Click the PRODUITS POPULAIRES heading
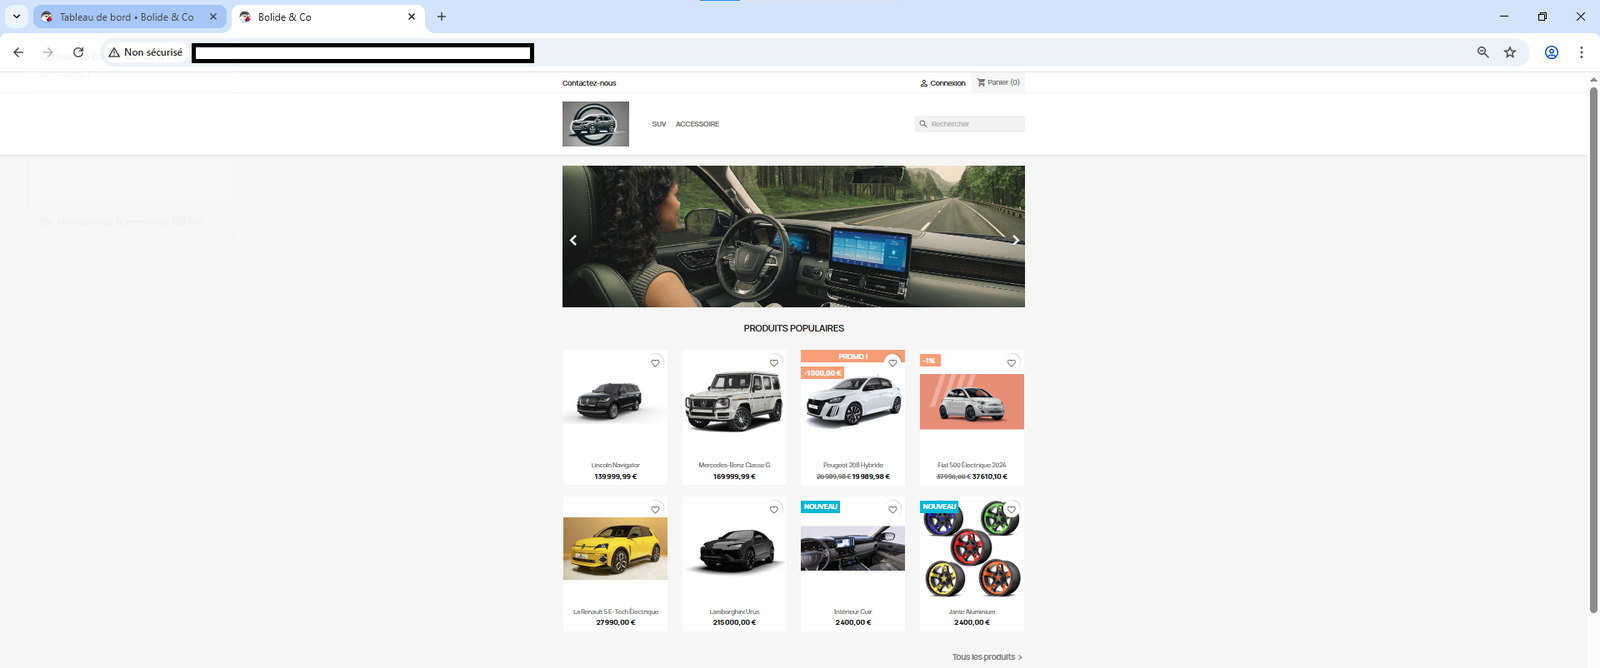Screen dimensions: 1600x668 [793, 328]
